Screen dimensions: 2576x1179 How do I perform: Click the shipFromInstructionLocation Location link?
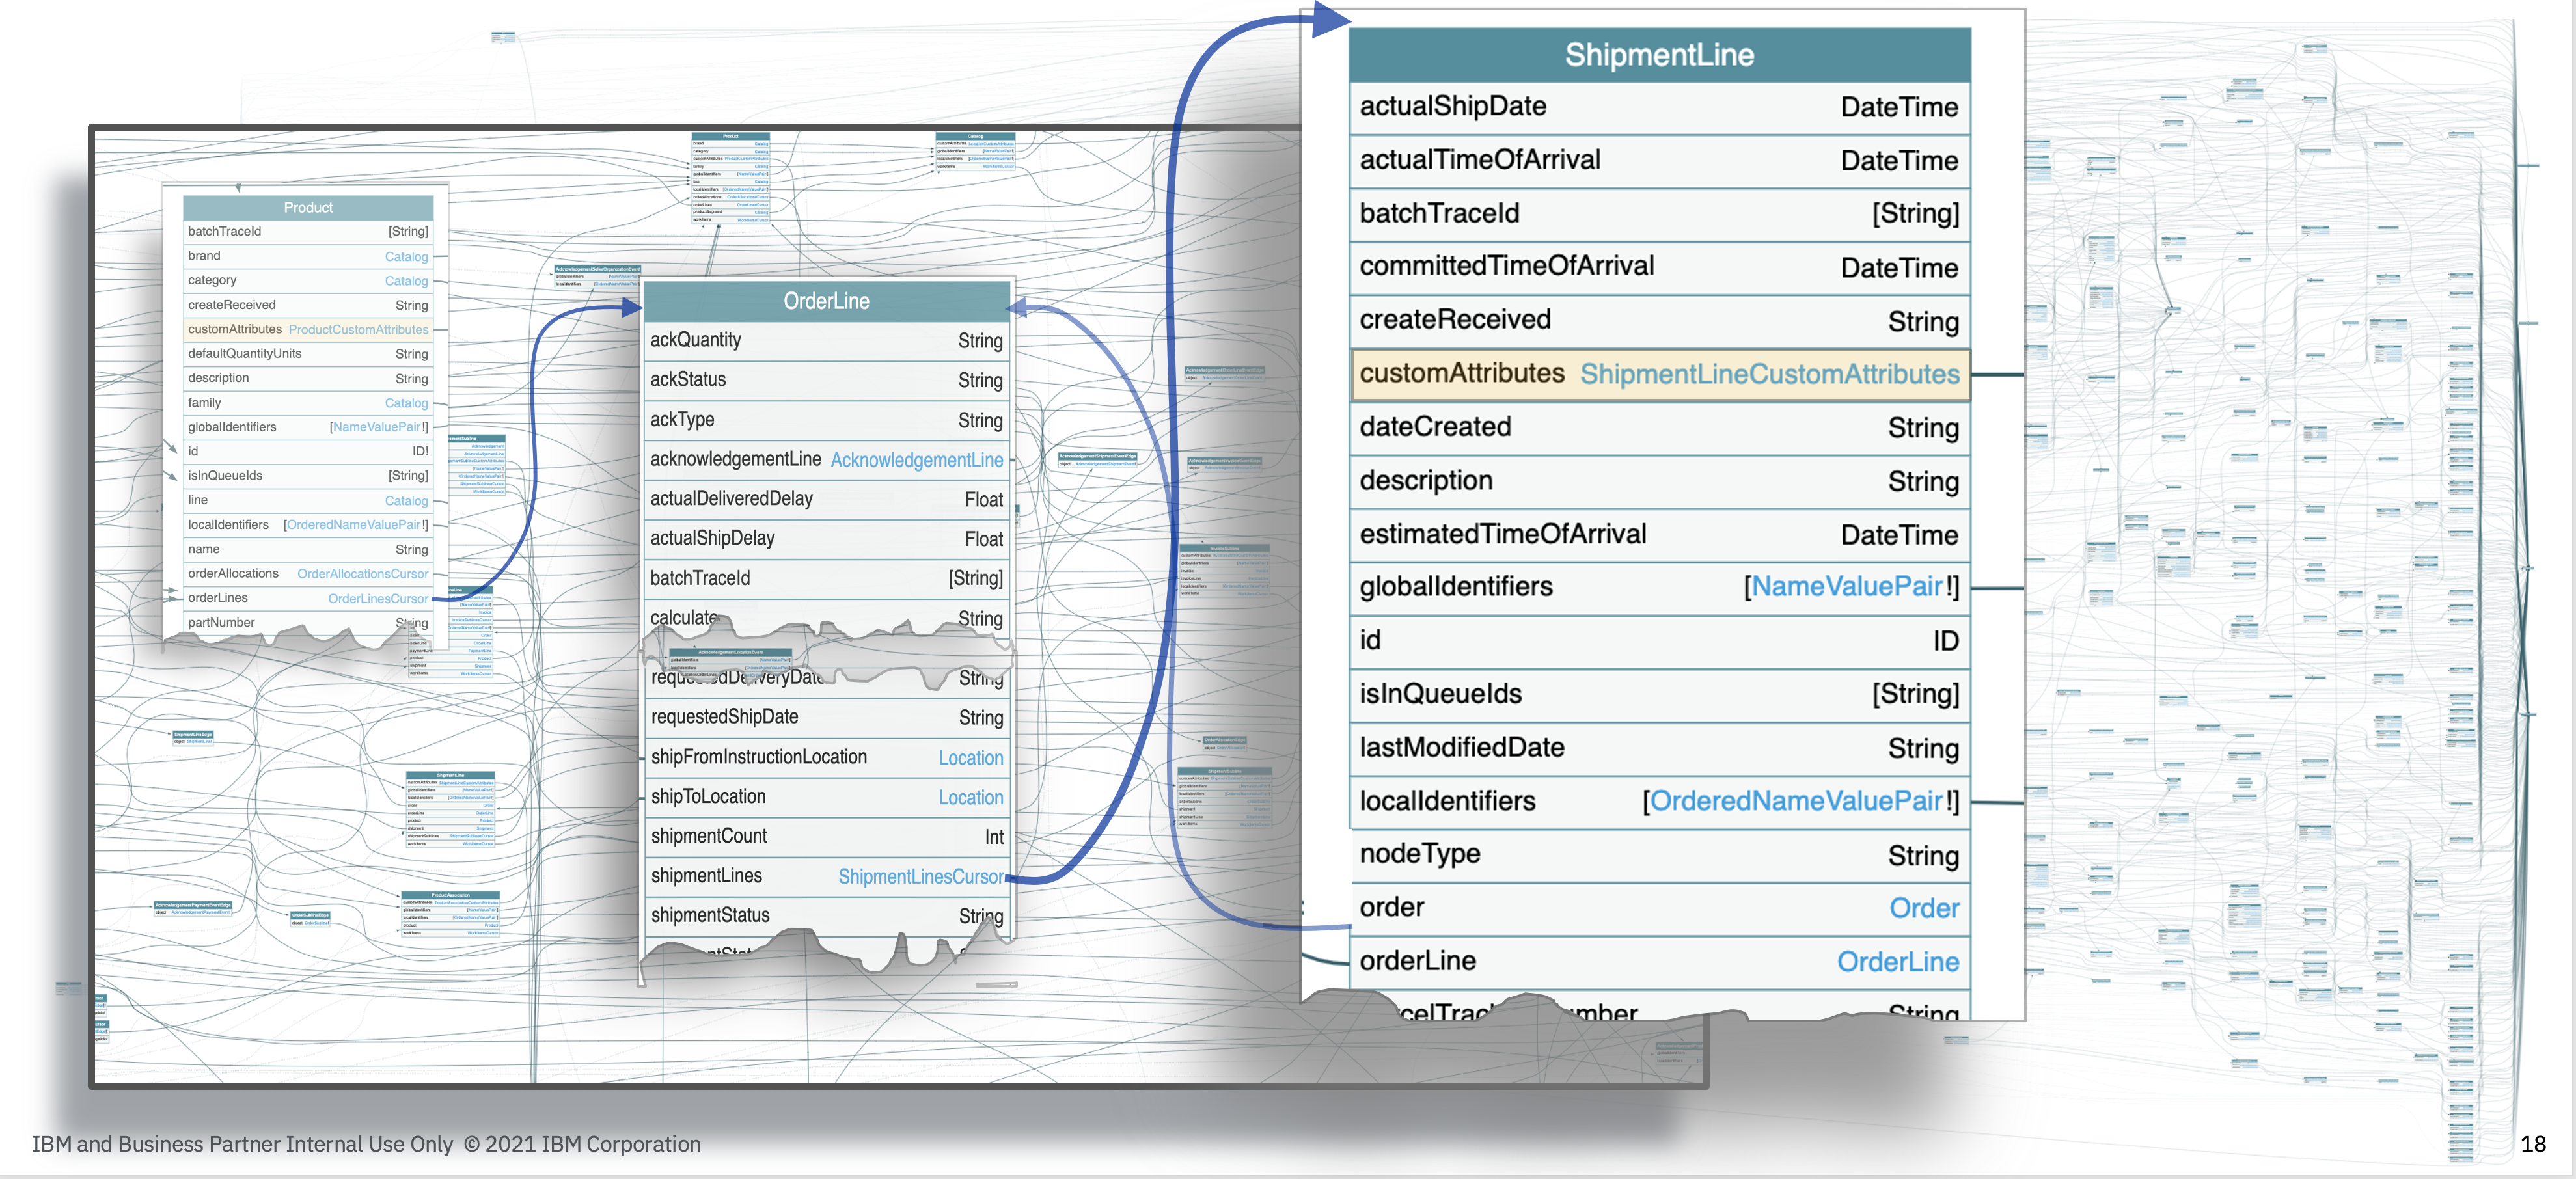(970, 758)
